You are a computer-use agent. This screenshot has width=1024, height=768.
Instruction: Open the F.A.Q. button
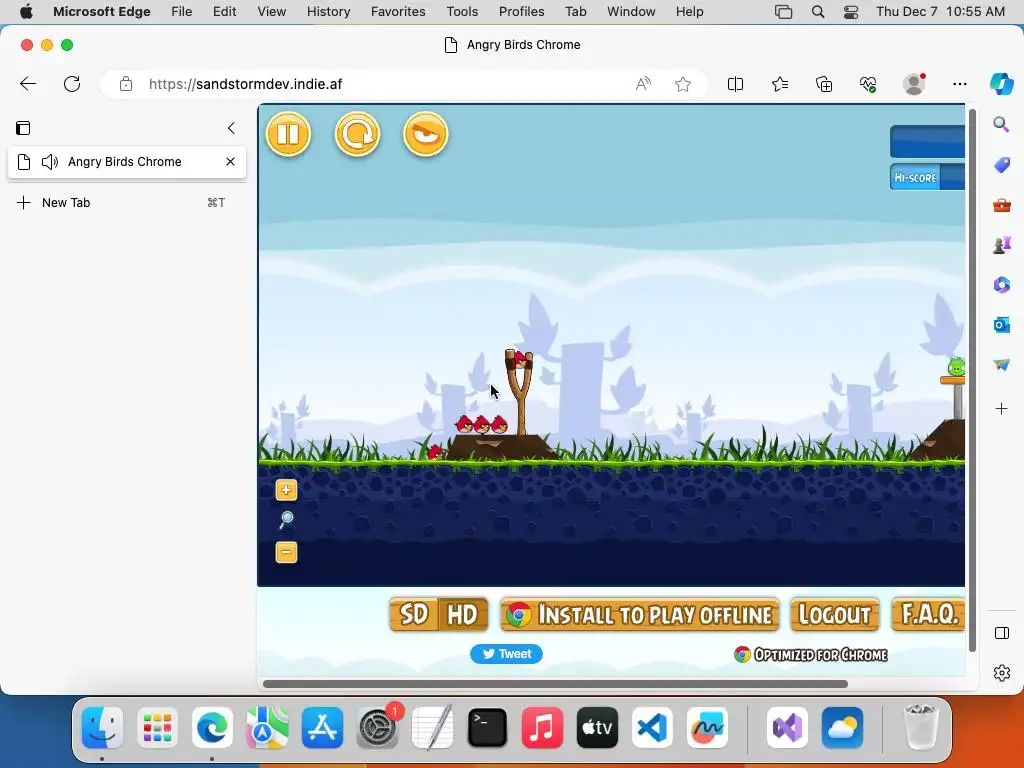(929, 615)
